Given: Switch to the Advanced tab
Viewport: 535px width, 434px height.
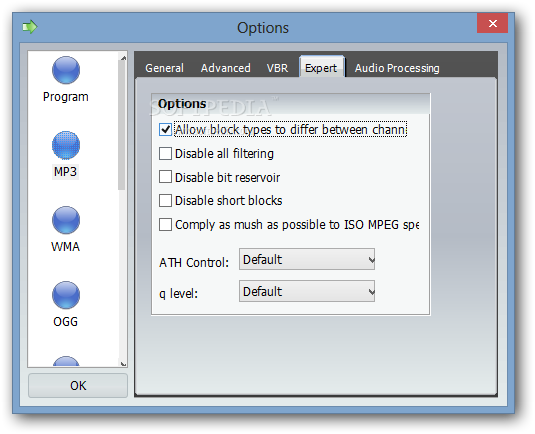Looking at the screenshot, I should pos(226,68).
